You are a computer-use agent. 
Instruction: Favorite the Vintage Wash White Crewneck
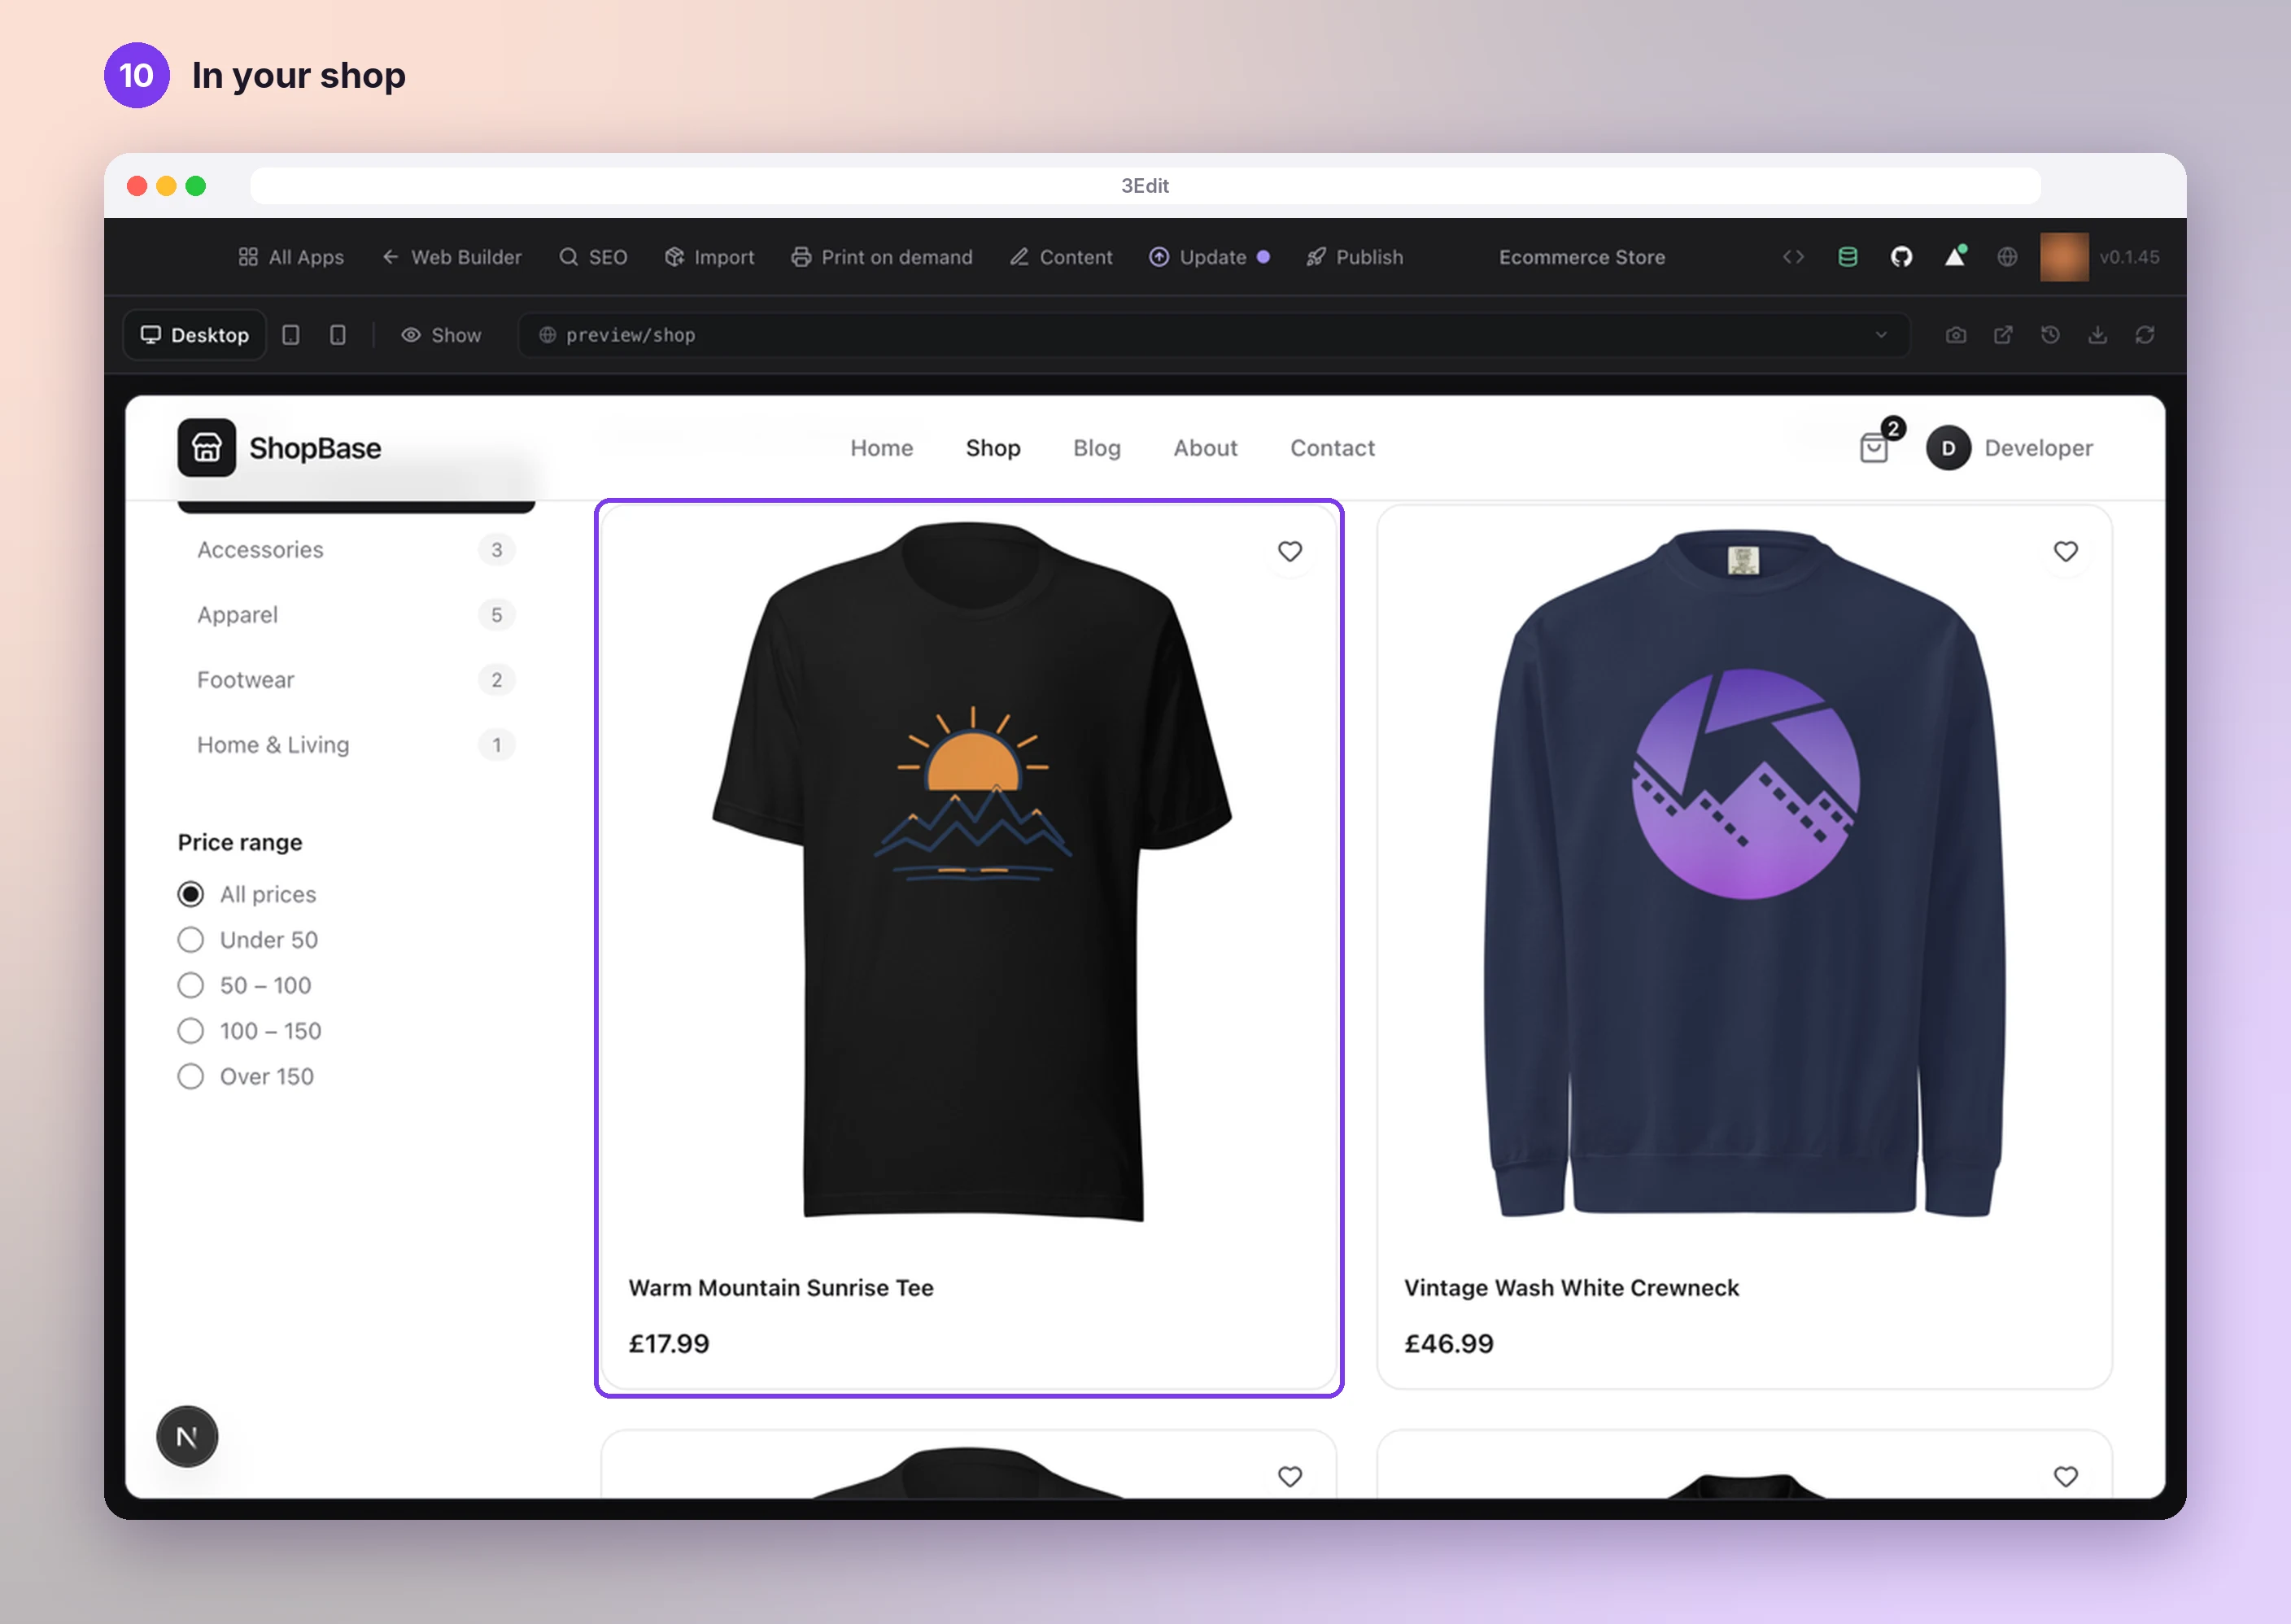point(2066,551)
